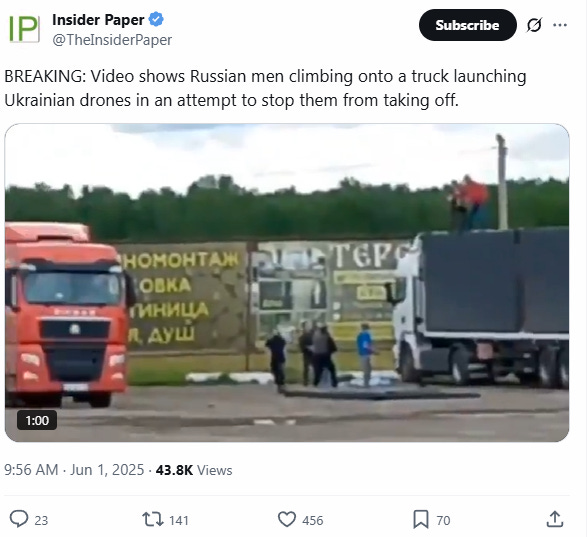Click the 141 reposts count
This screenshot has width=587, height=537.
179,521
